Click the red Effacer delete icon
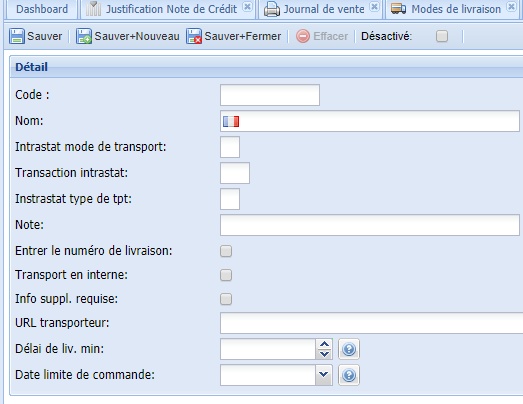Image resolution: width=523 pixels, height=404 pixels. (303, 36)
